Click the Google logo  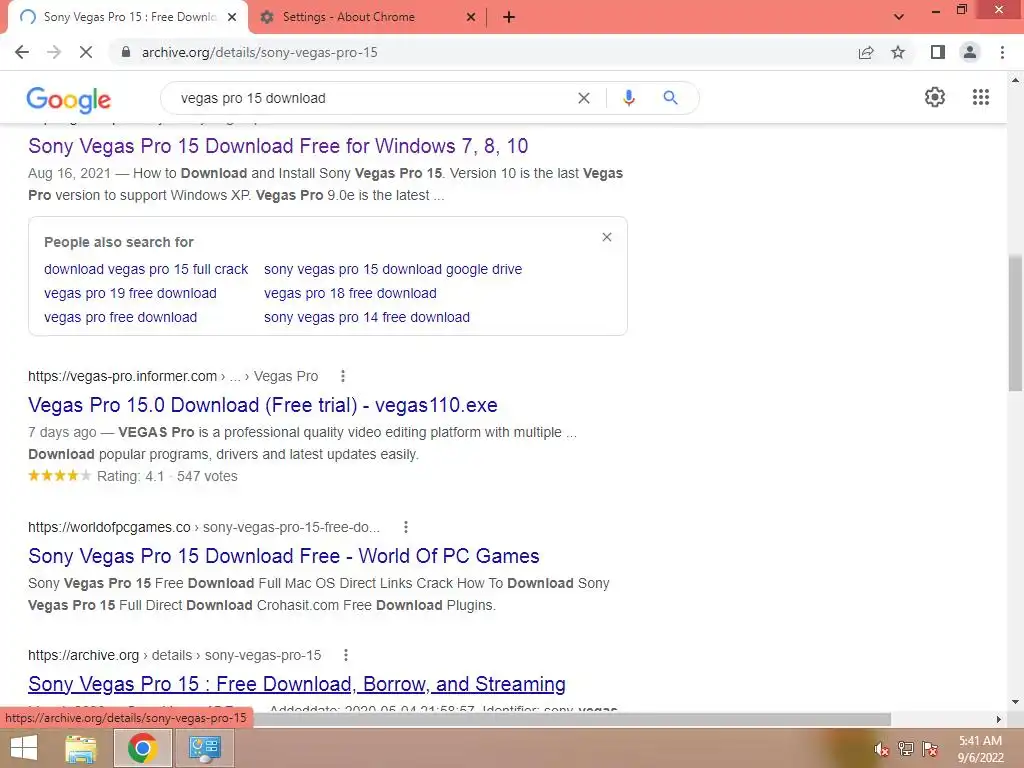click(69, 100)
